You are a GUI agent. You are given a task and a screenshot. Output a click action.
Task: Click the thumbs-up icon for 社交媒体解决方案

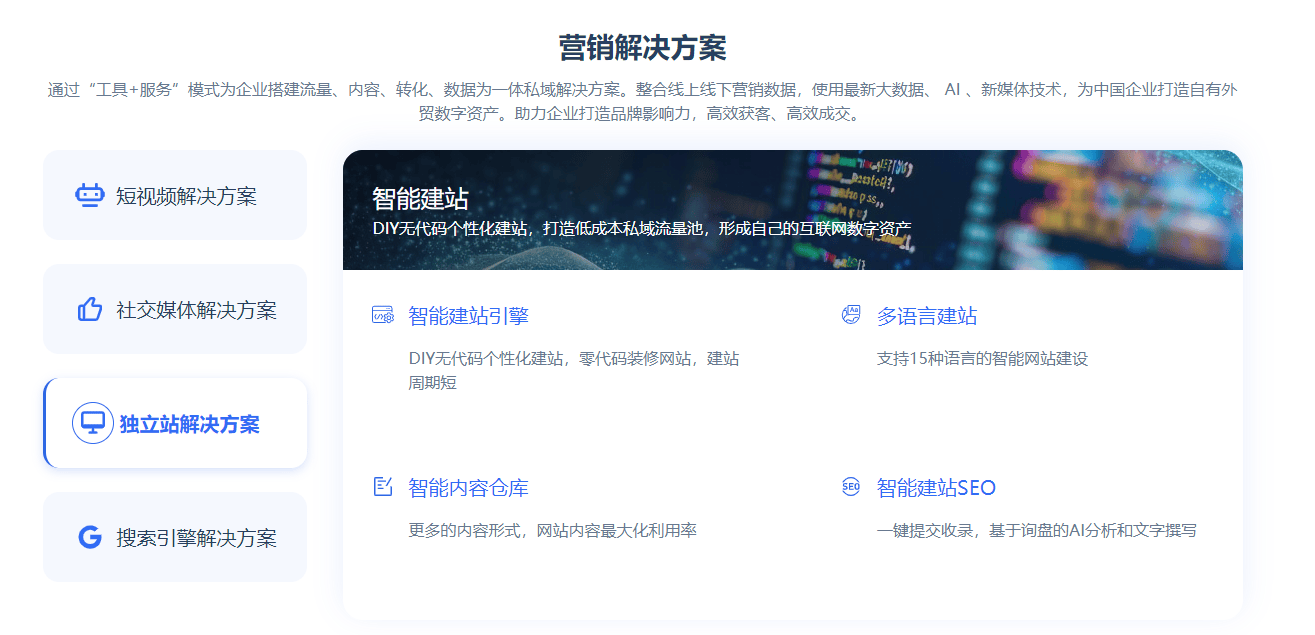pos(90,310)
